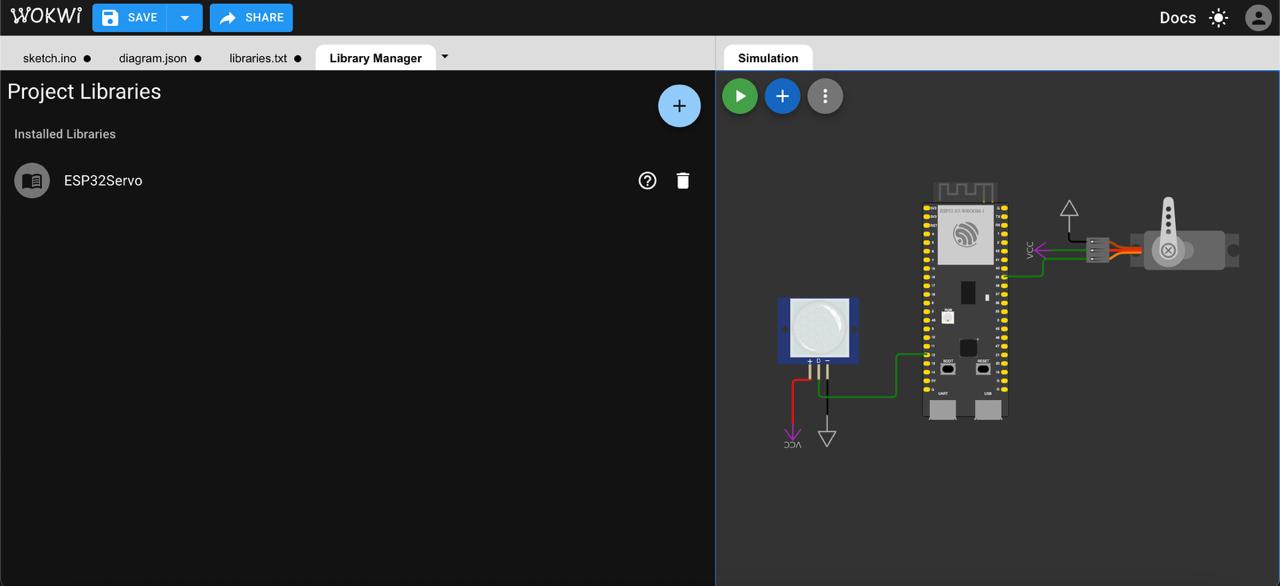Select the PIR motion sensor component
This screenshot has height=586, width=1280.
pyautogui.click(x=818, y=329)
